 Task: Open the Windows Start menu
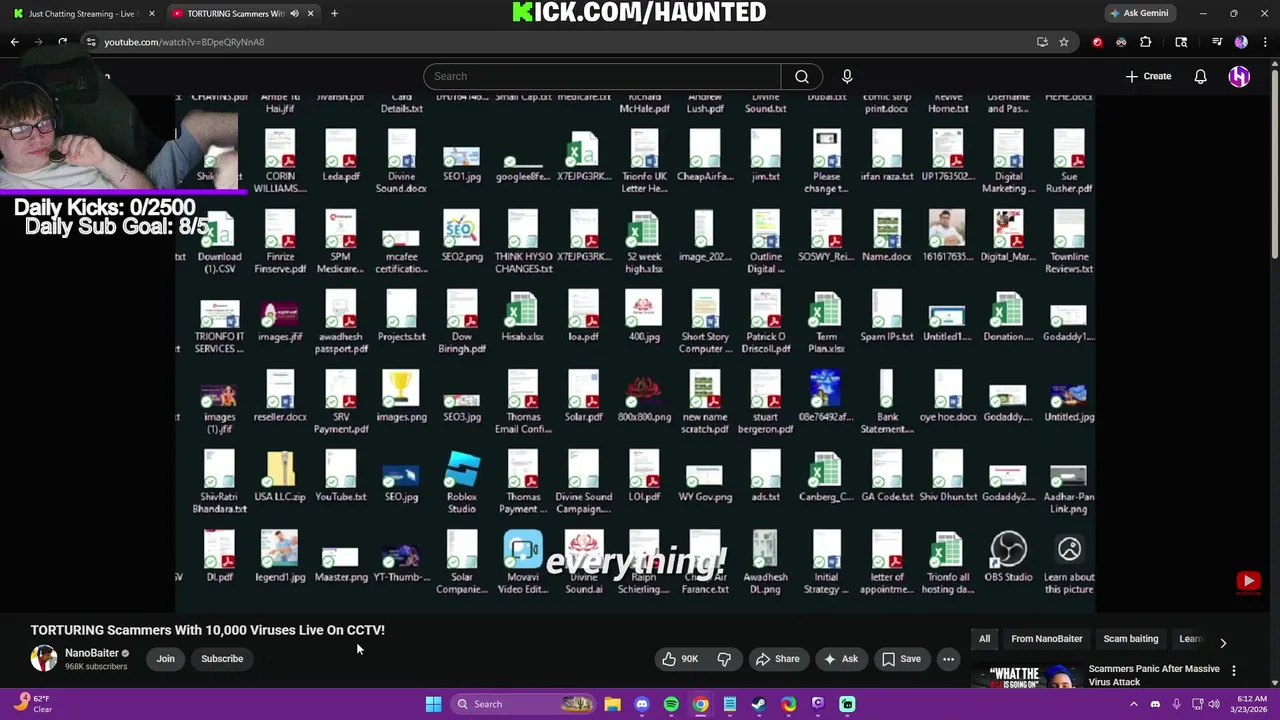tap(433, 704)
